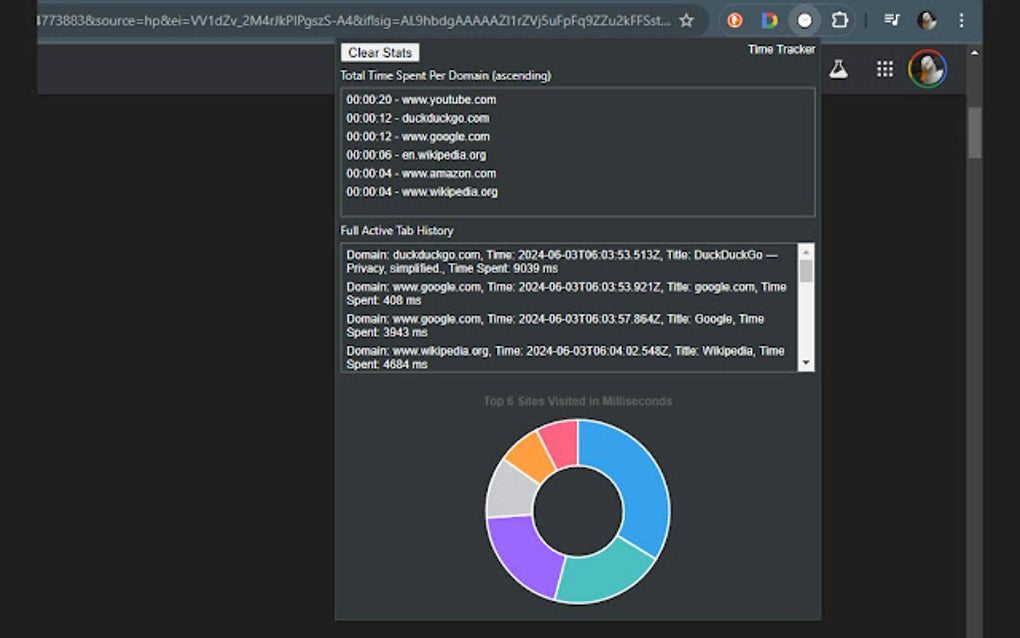
Task: Toggle the circled Time Tracker toolbar icon
Action: coord(804,20)
